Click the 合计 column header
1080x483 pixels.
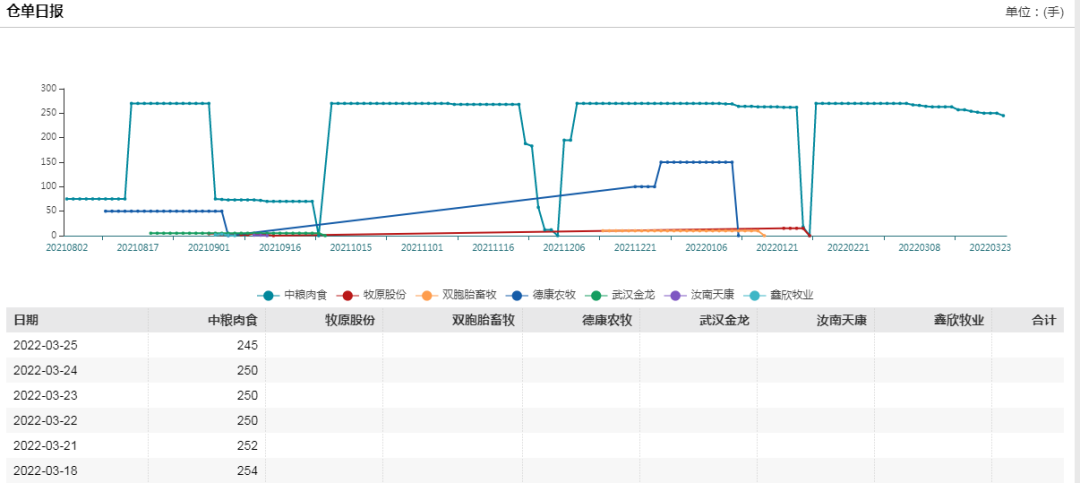click(1043, 320)
